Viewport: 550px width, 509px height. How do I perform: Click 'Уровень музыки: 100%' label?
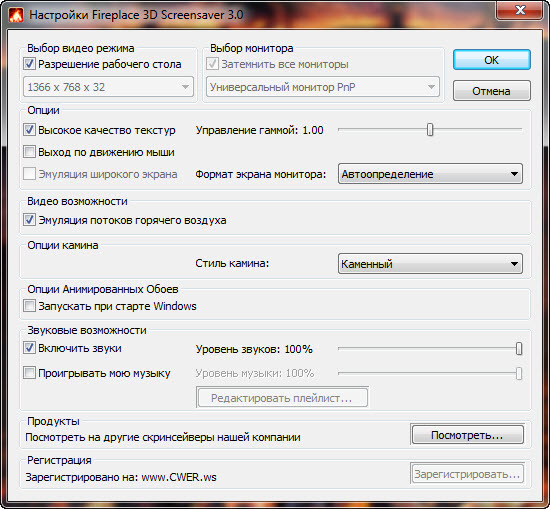255,373
